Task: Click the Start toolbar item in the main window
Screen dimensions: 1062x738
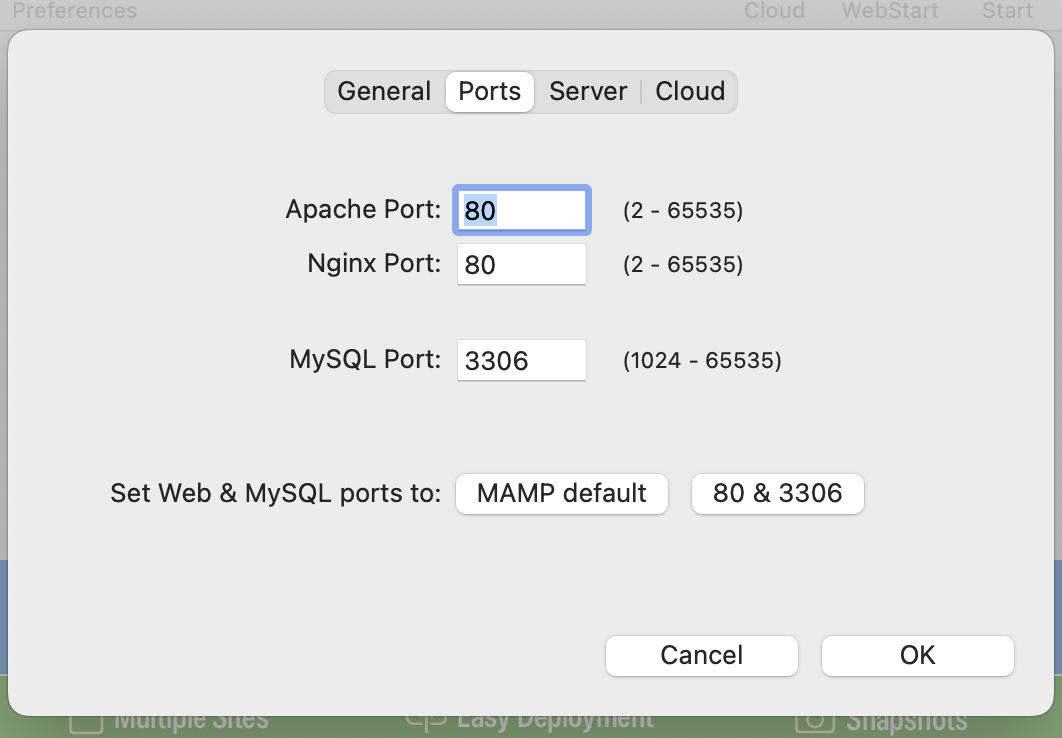Action: (1007, 10)
